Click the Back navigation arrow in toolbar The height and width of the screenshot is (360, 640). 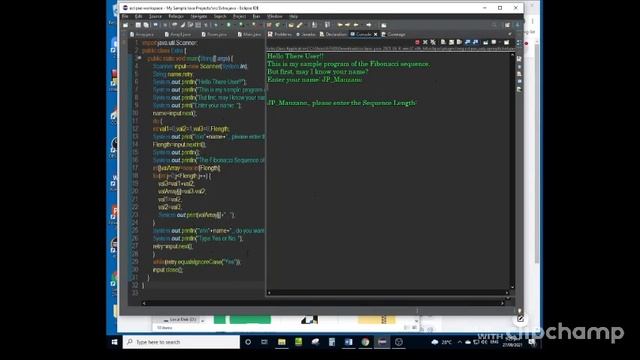(x=356, y=25)
